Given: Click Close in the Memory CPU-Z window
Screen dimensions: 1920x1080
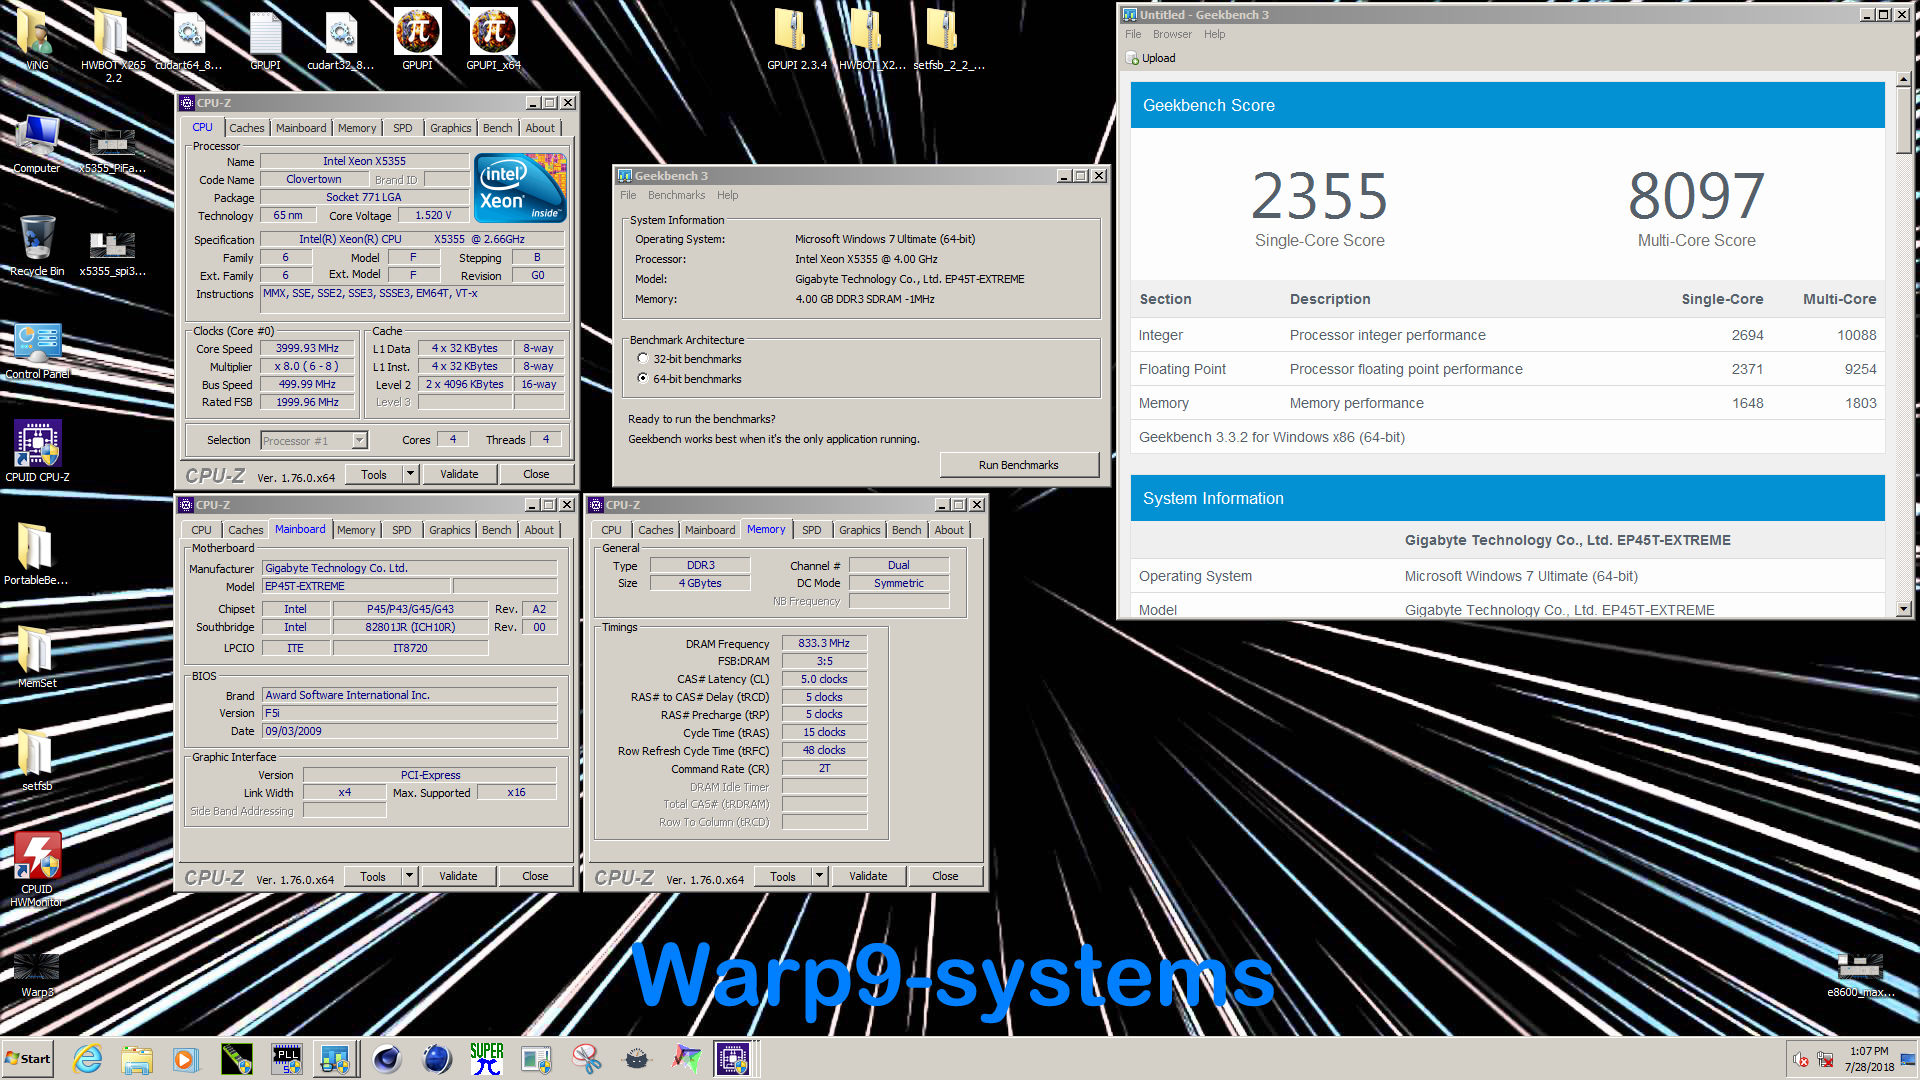Looking at the screenshot, I should click(x=945, y=876).
